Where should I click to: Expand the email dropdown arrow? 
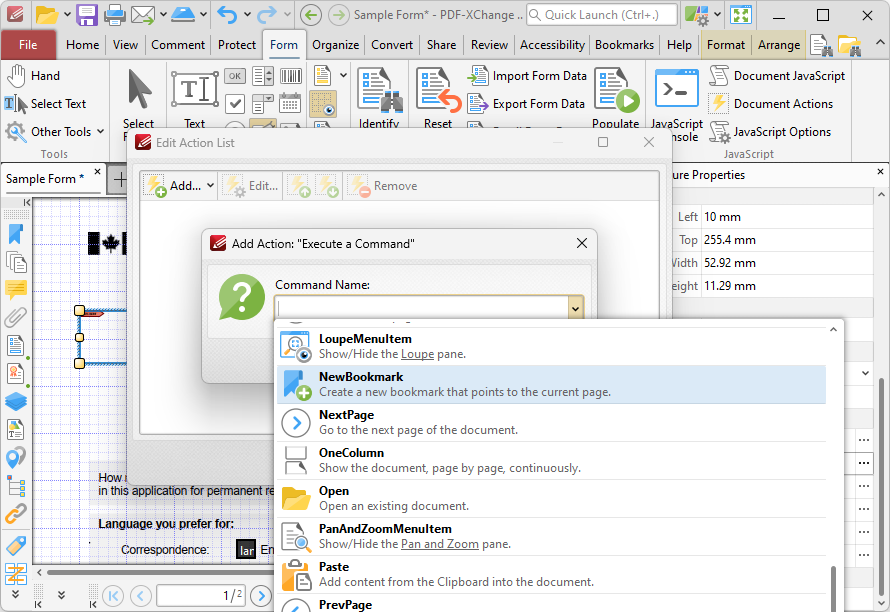point(163,15)
